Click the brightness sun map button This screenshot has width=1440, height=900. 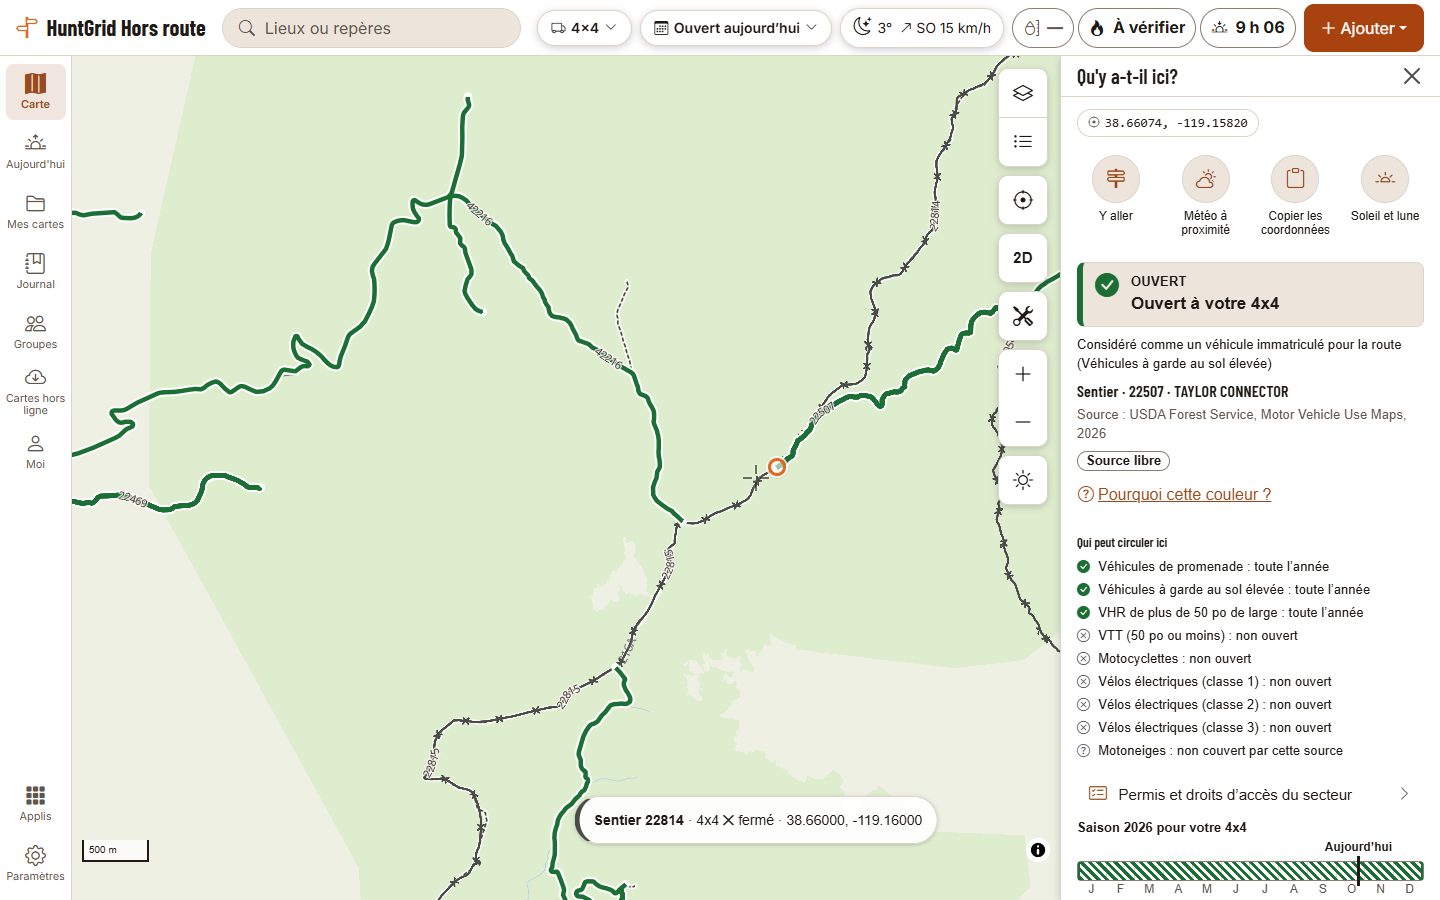click(x=1022, y=480)
